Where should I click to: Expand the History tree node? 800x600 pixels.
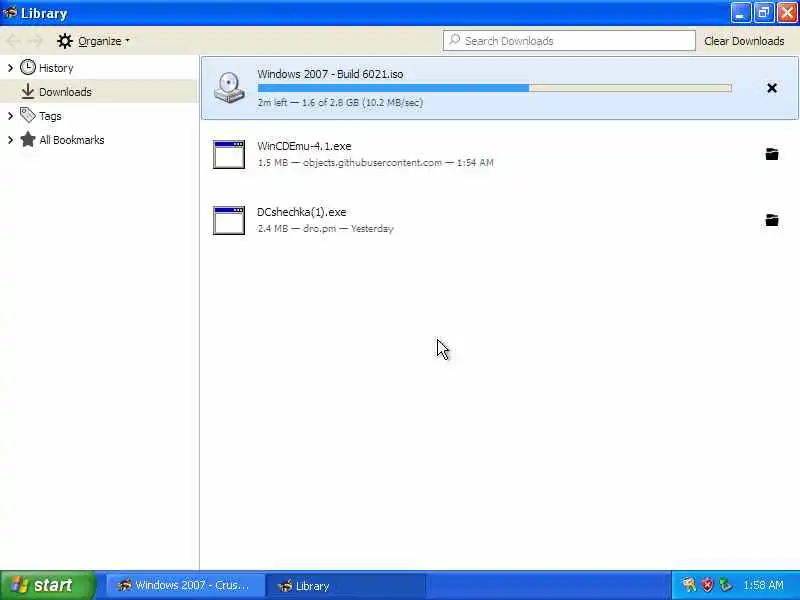(10, 67)
